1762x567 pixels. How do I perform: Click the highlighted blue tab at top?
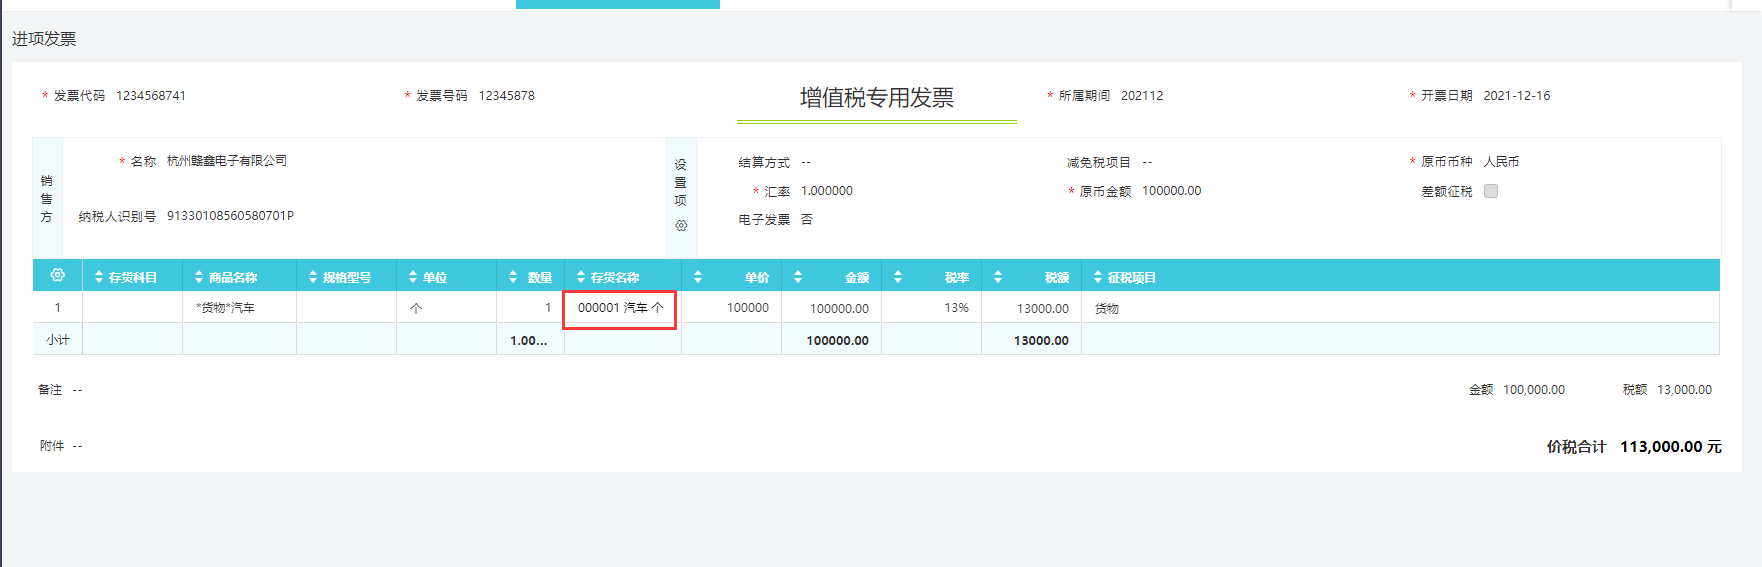coord(617,4)
